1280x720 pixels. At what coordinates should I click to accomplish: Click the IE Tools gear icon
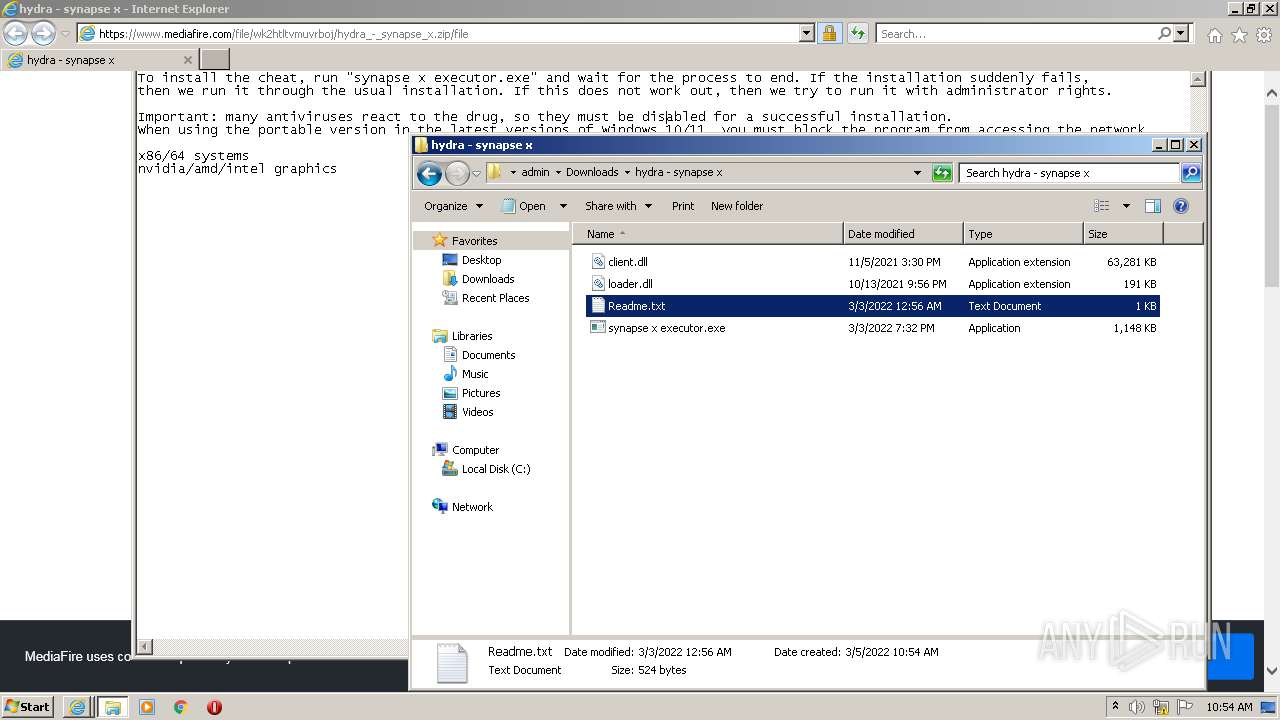point(1264,35)
